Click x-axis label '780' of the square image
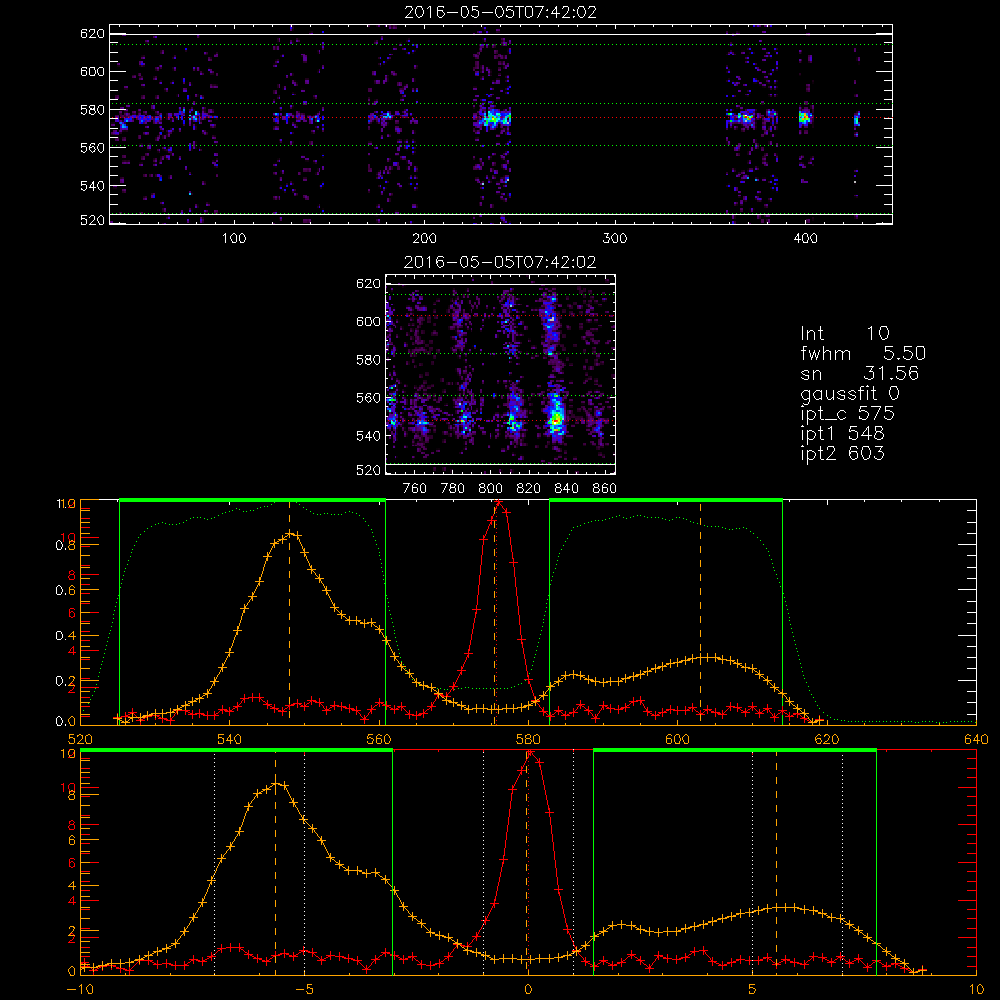 453,489
